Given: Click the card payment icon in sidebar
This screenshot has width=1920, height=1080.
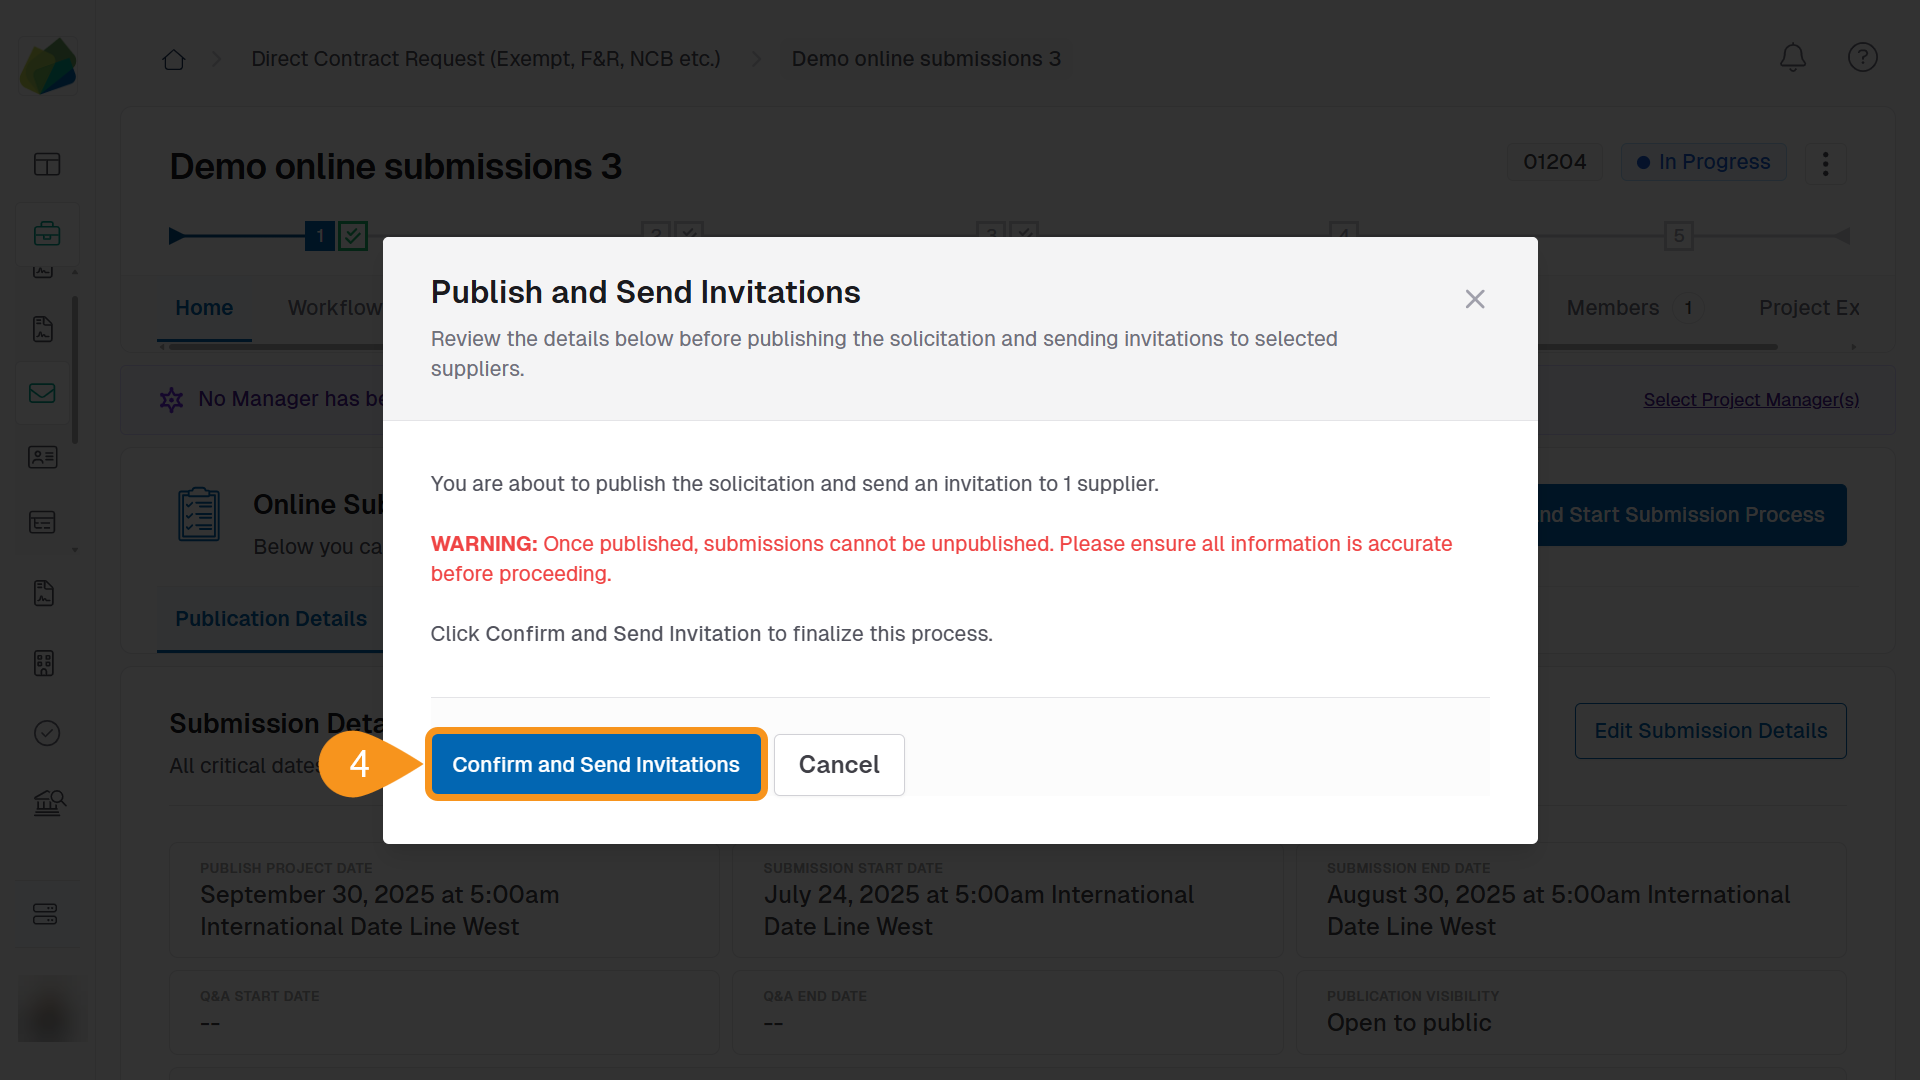Looking at the screenshot, I should pyautogui.click(x=43, y=521).
